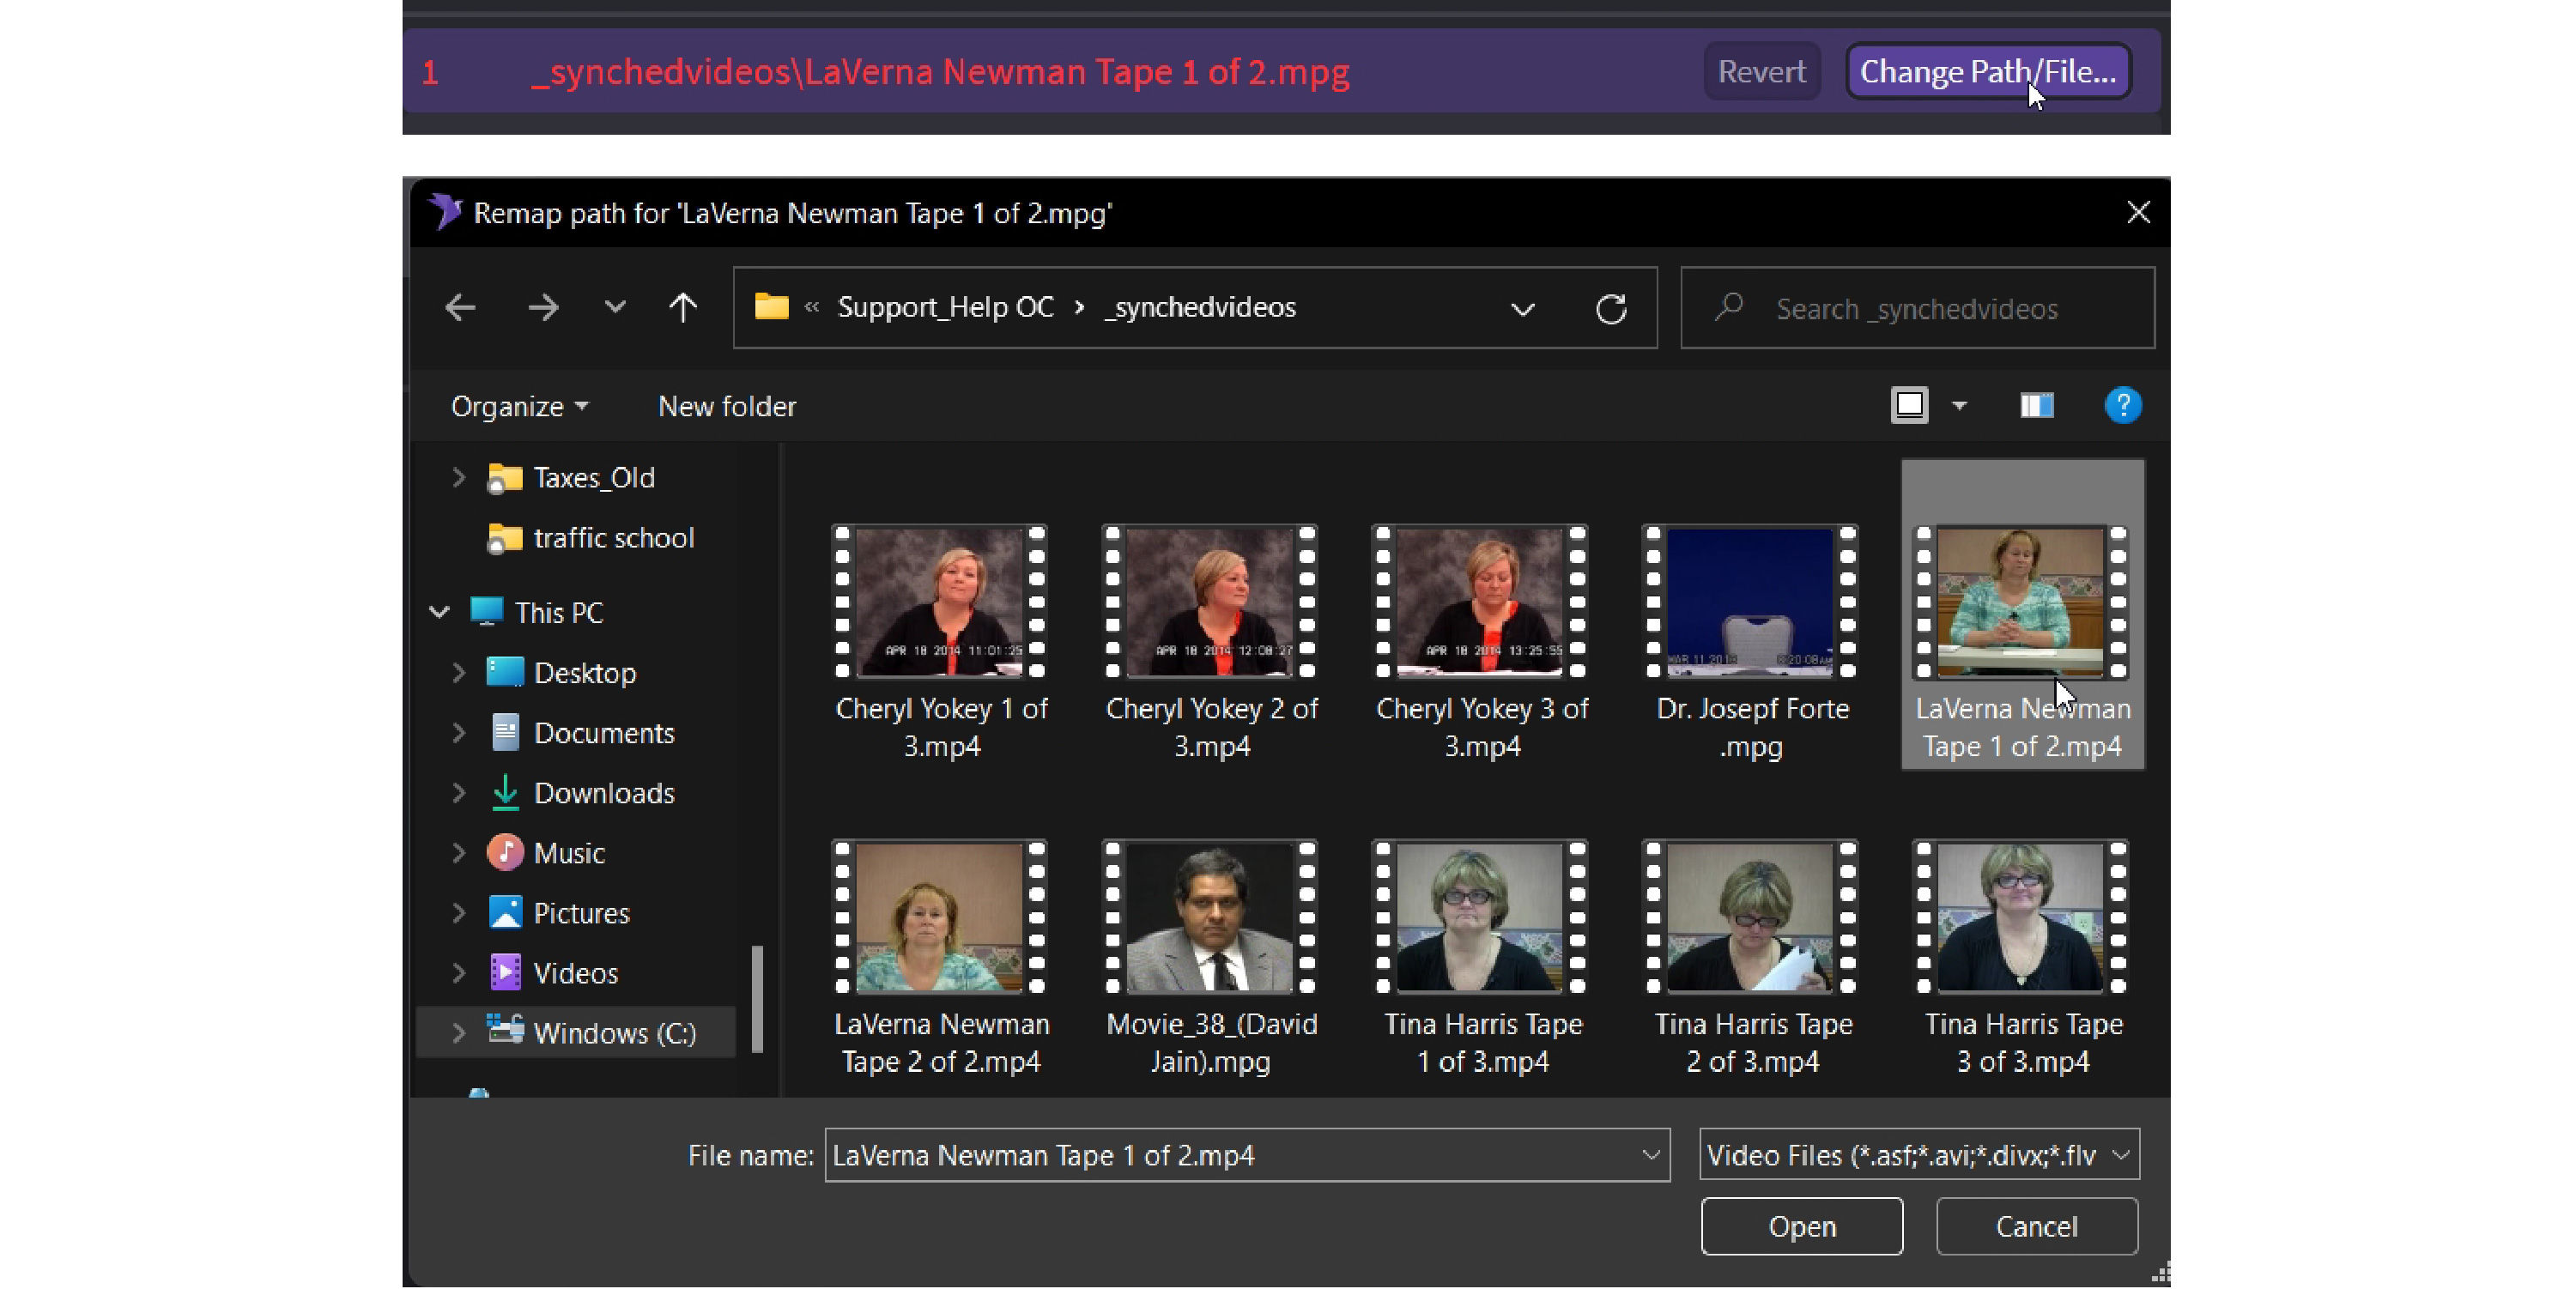Open the recent locations dropdown
2576x1289 pixels.
(615, 307)
